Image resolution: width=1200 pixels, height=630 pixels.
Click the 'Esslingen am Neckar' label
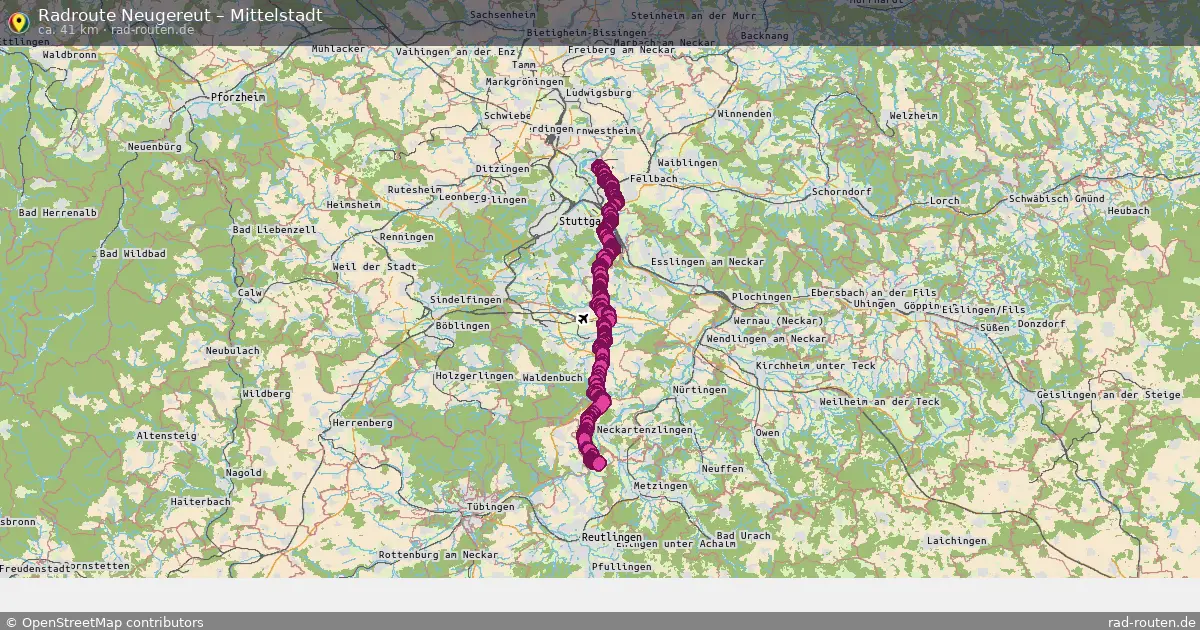point(707,262)
